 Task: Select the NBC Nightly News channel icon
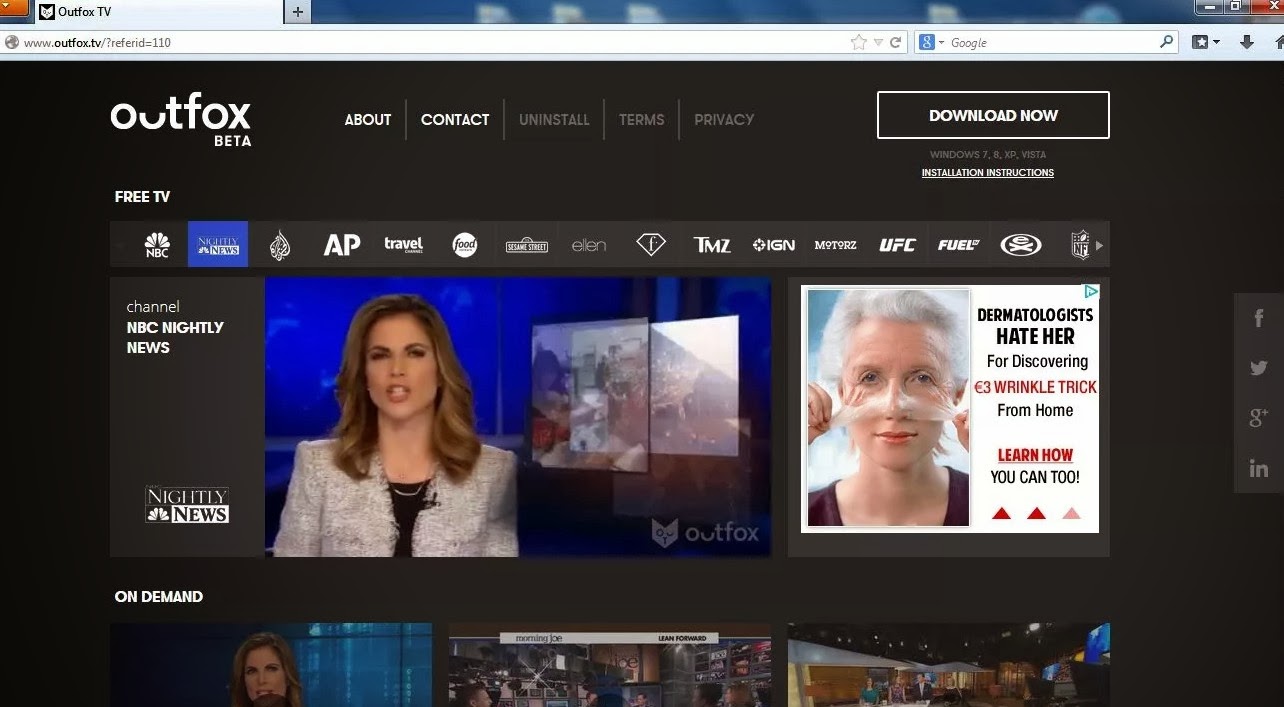[x=218, y=244]
